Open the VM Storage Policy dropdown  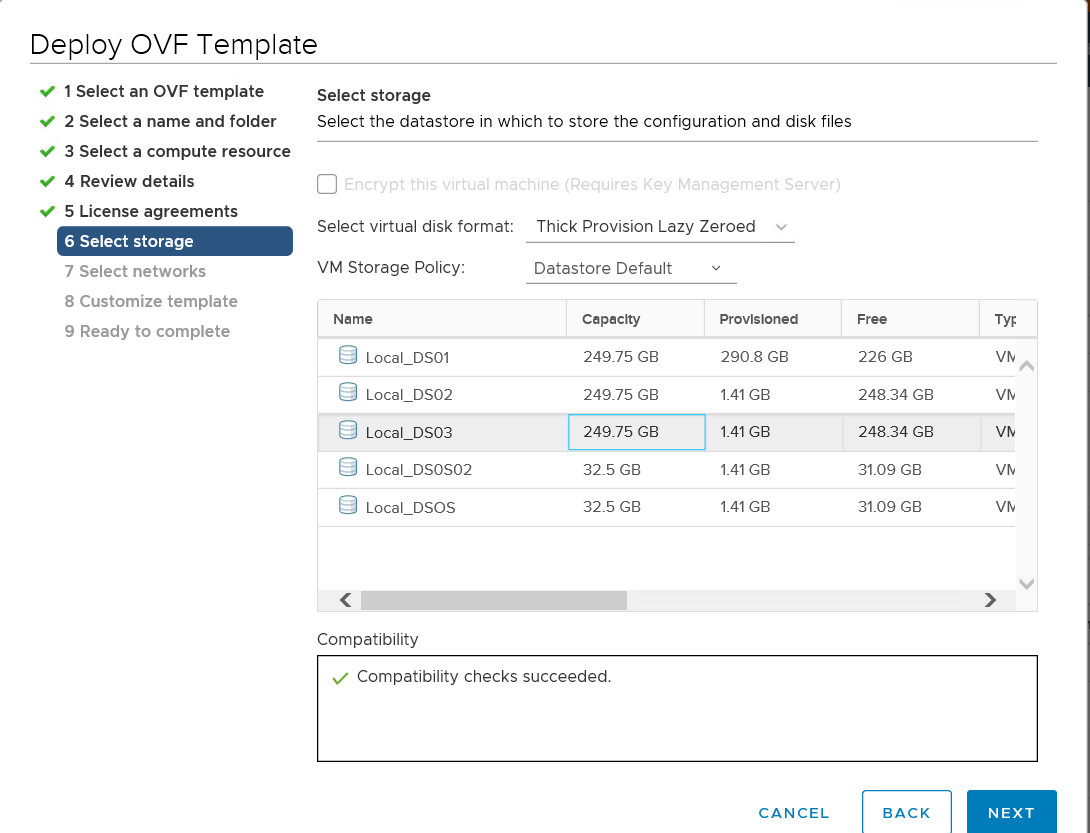[630, 268]
